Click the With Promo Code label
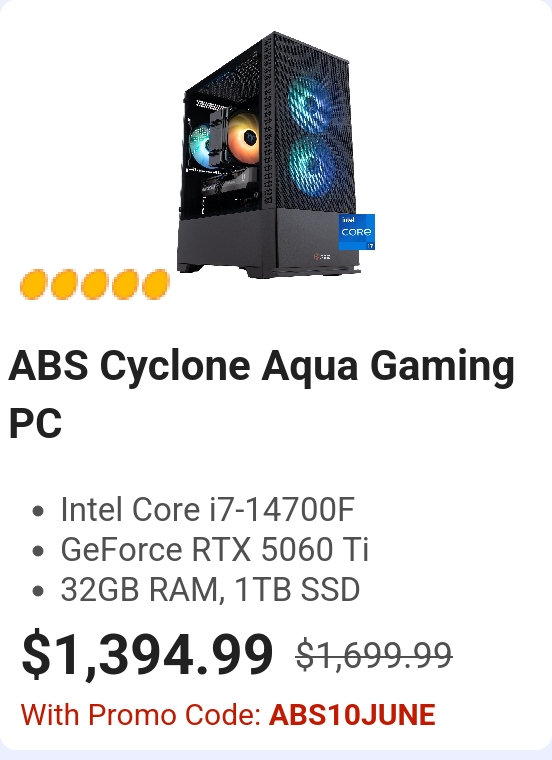Screen dimensions: 552x760 tap(141, 715)
